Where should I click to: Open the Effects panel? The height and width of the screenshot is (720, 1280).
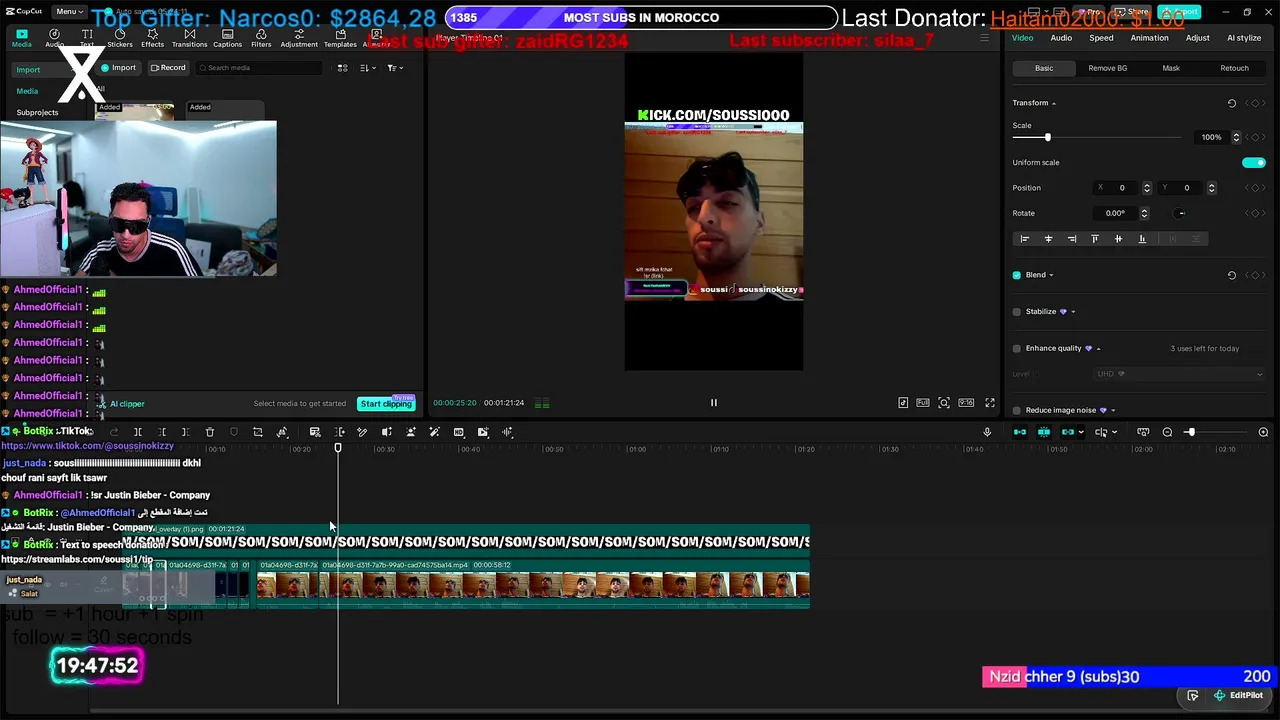click(152, 38)
